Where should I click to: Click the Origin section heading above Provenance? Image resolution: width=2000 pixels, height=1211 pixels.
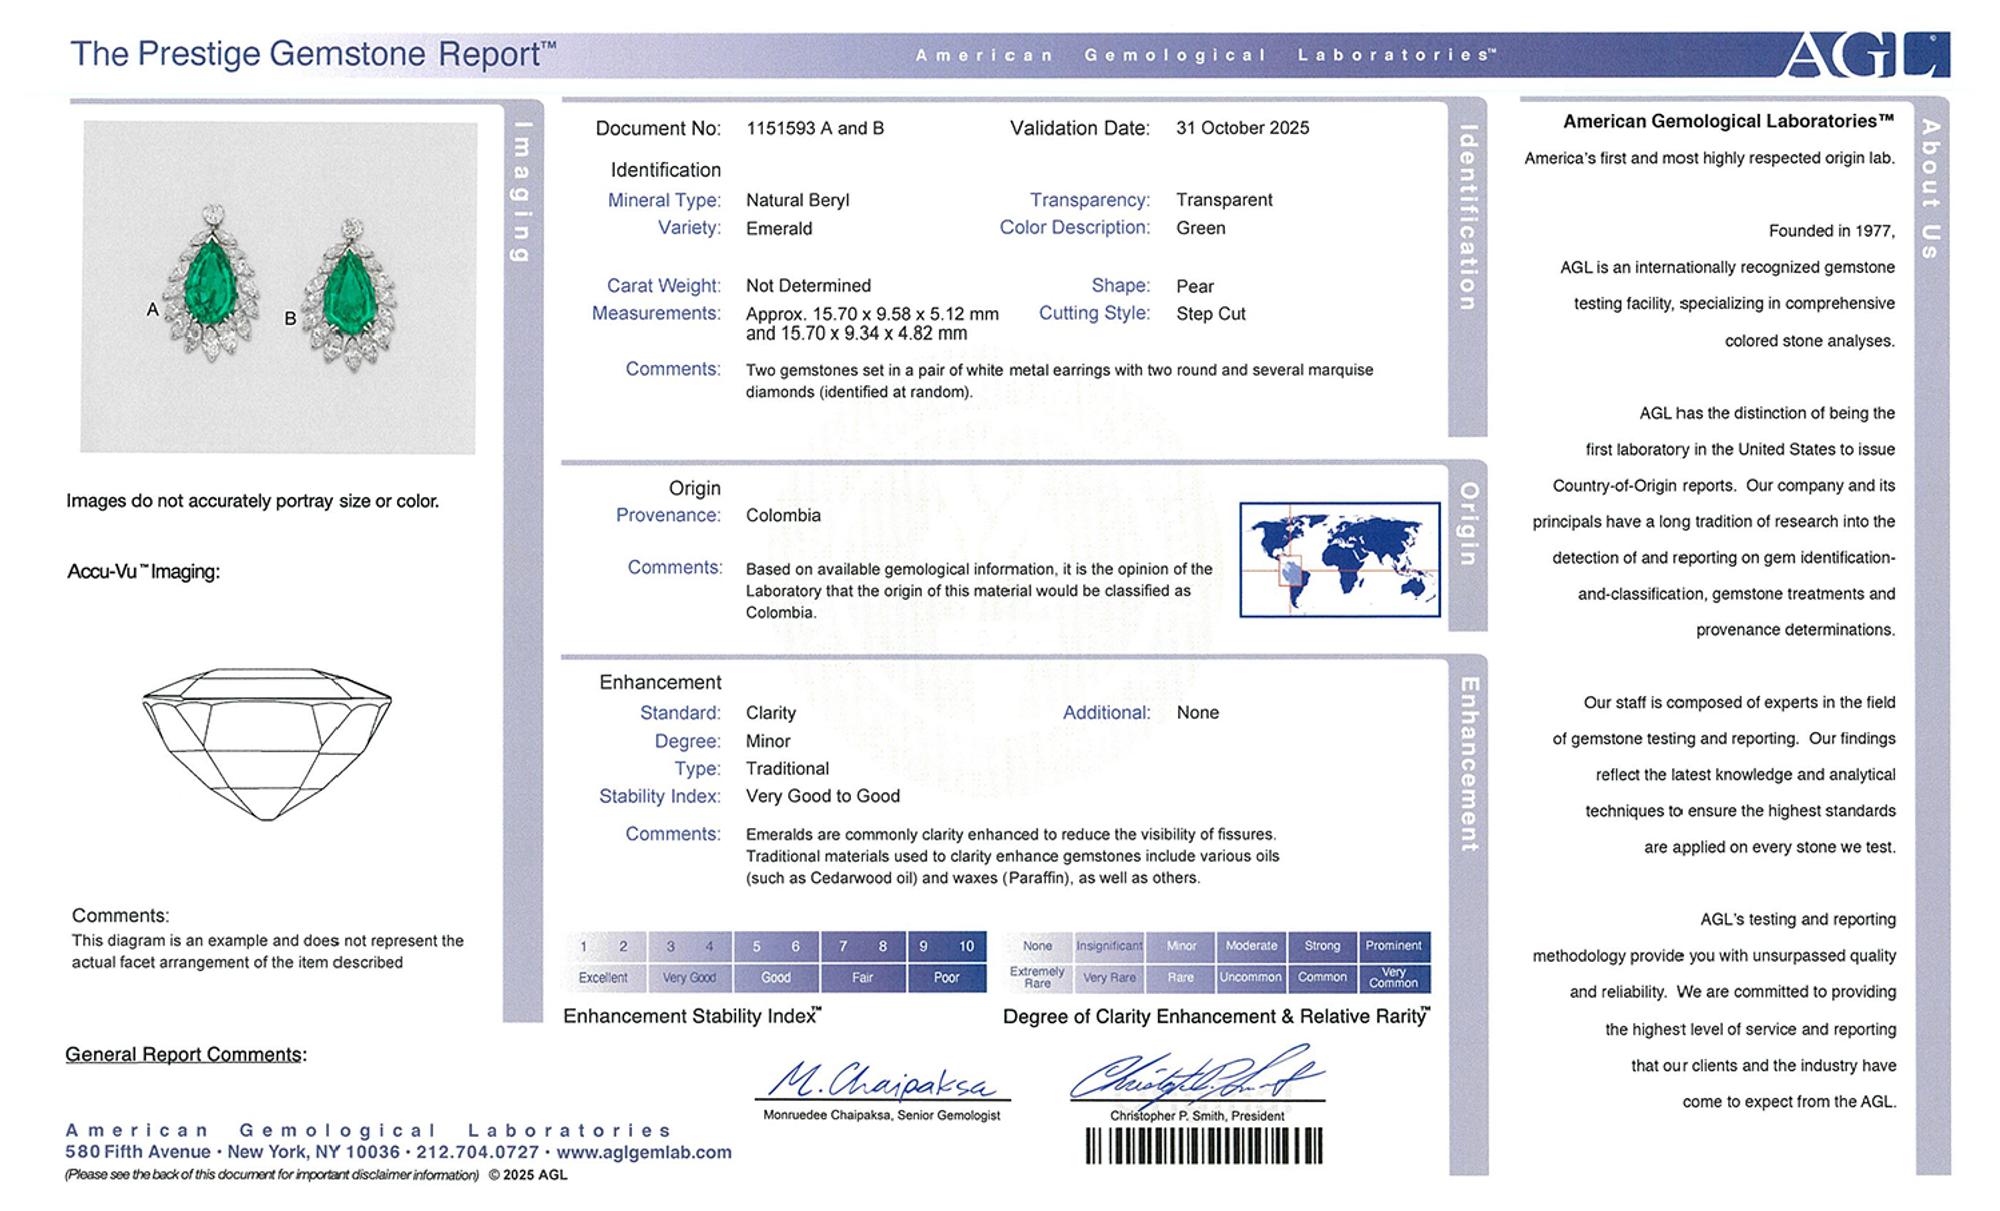(695, 489)
